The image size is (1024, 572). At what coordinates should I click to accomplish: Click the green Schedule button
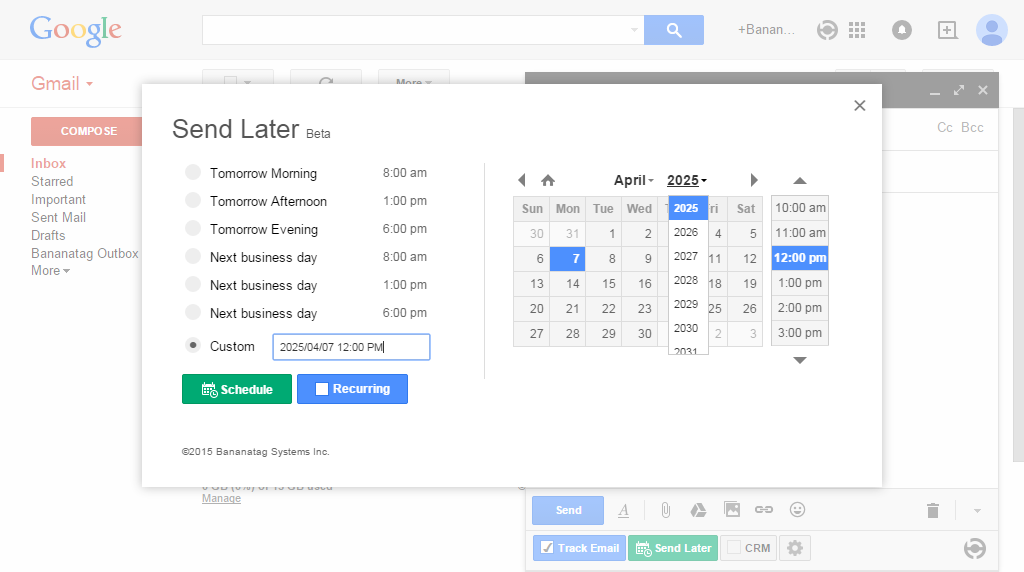click(x=237, y=389)
